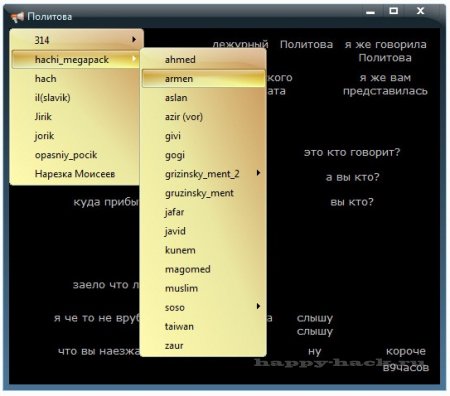450x396 pixels.
Task: Select ahmed in the submenu
Action: point(203,60)
